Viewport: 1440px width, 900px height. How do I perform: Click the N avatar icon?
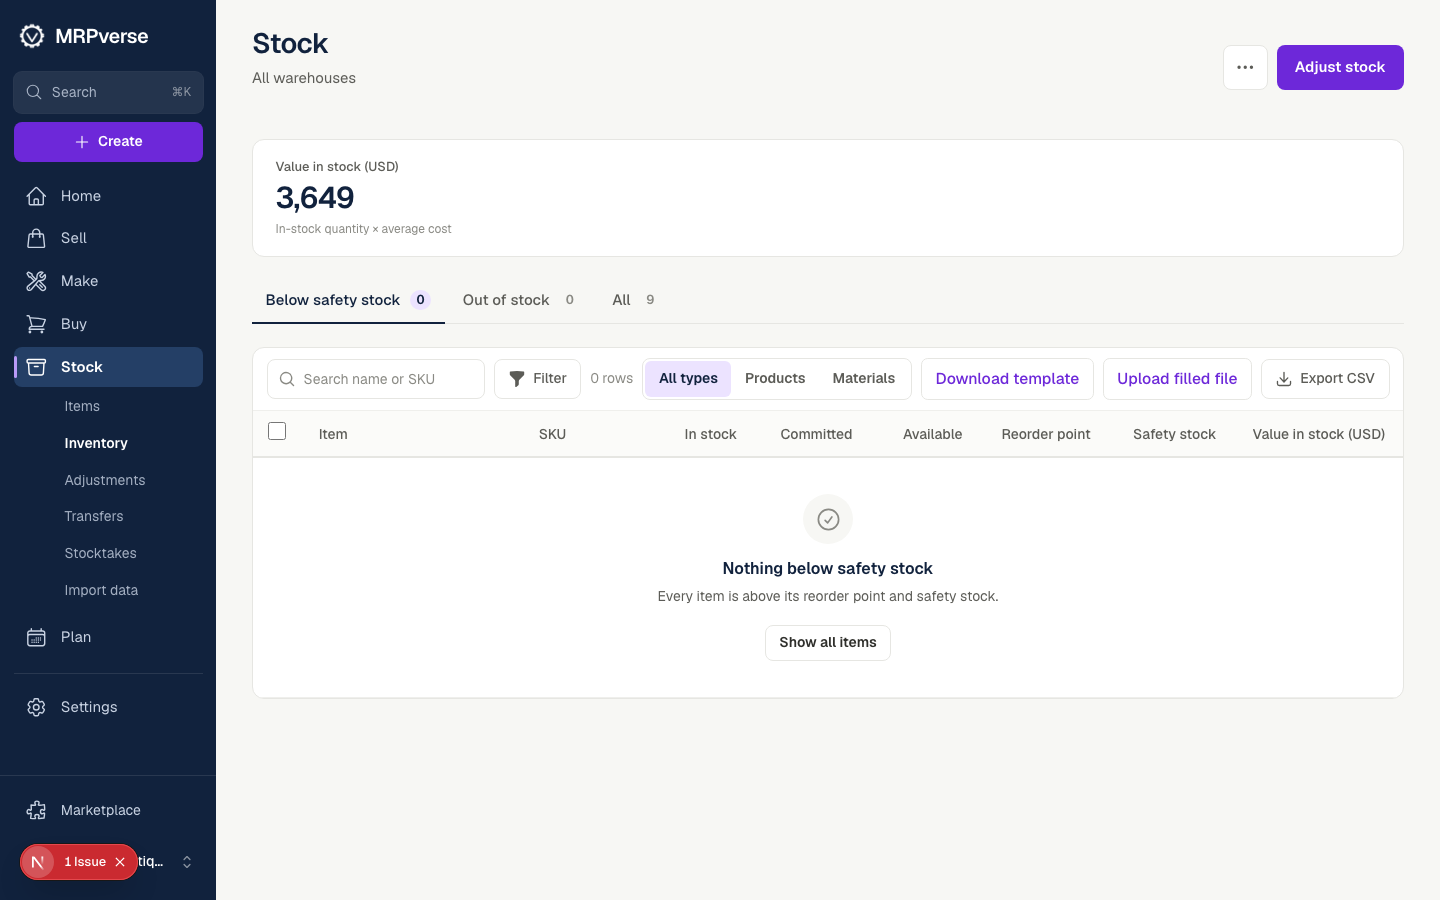38,862
